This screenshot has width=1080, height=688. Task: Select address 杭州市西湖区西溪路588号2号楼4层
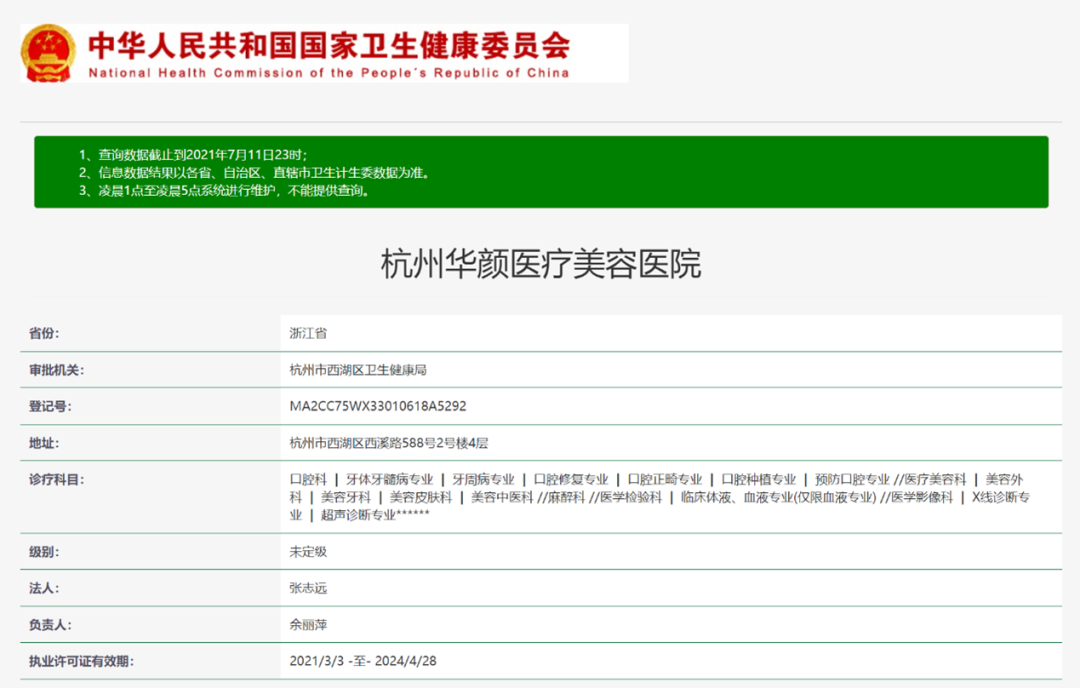[x=388, y=444]
